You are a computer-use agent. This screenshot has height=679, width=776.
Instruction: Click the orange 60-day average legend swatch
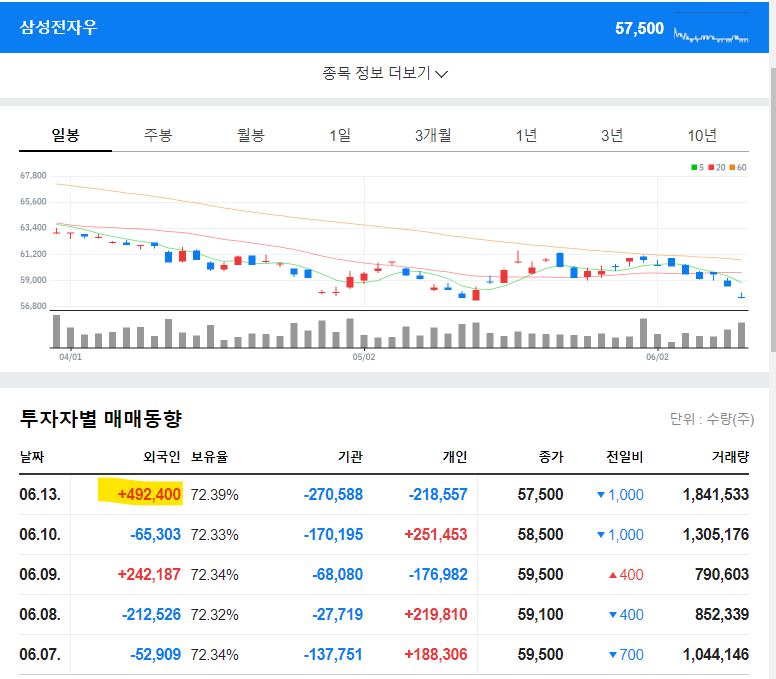pos(732,167)
